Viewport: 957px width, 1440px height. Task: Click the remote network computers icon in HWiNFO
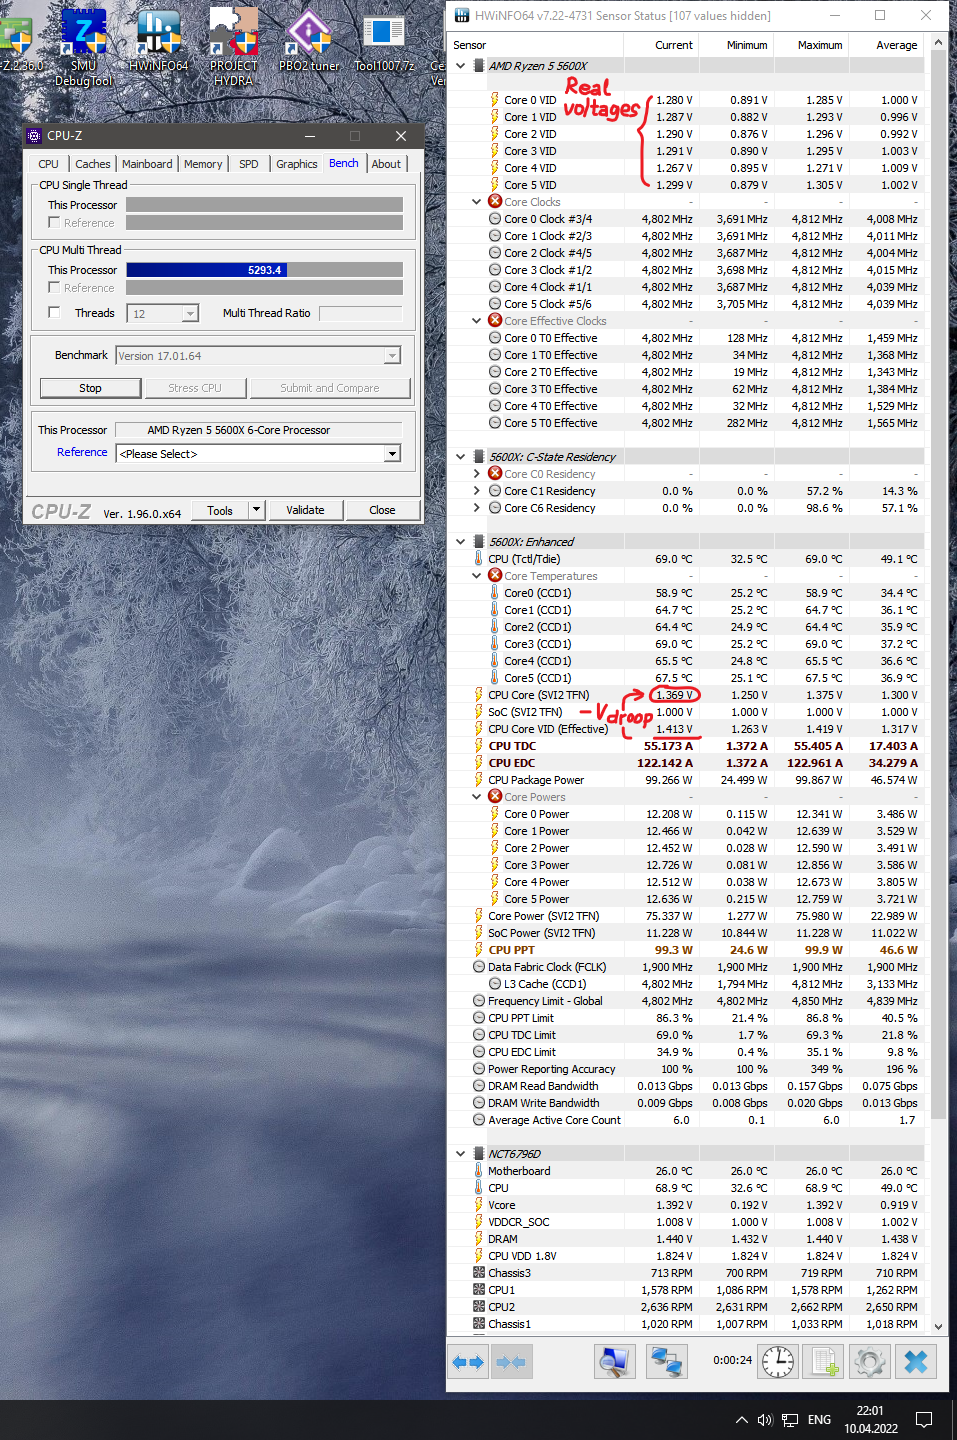pyautogui.click(x=666, y=1362)
